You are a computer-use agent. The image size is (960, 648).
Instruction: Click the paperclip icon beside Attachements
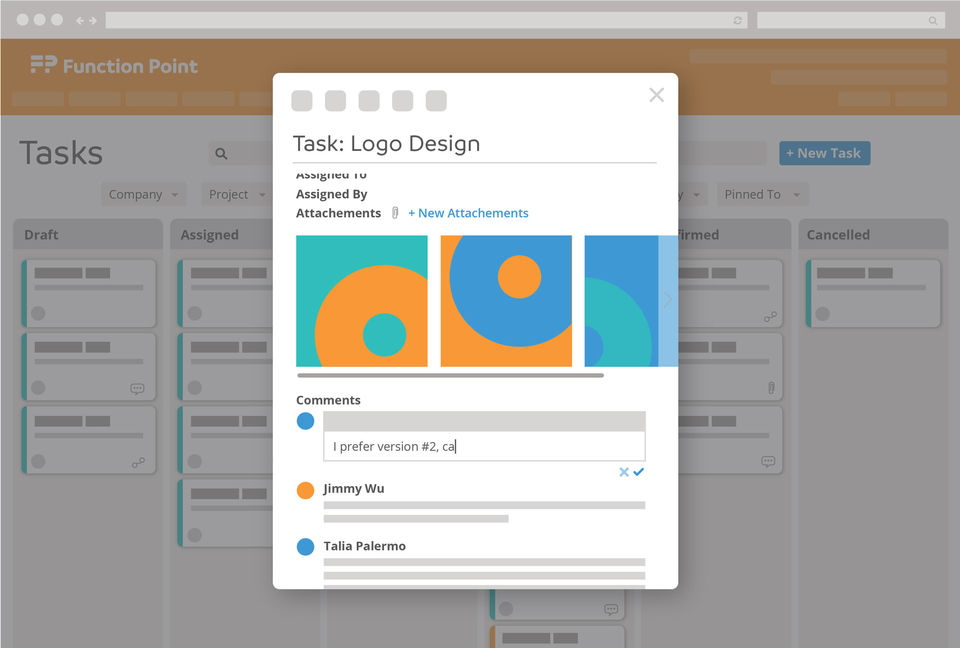click(395, 213)
